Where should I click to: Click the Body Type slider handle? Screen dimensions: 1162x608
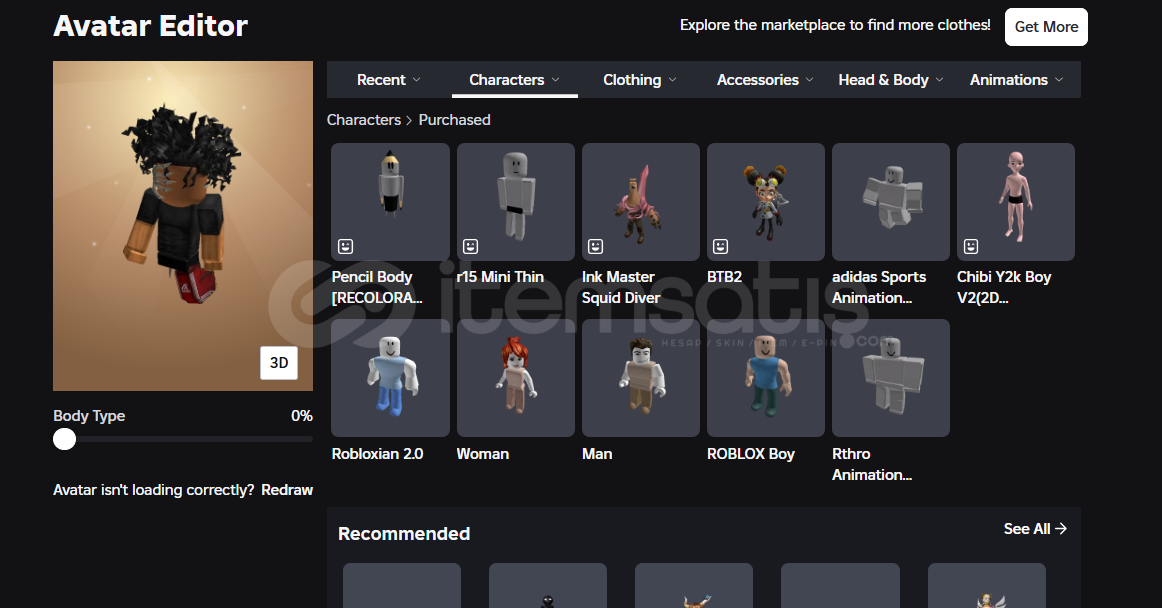(64, 439)
